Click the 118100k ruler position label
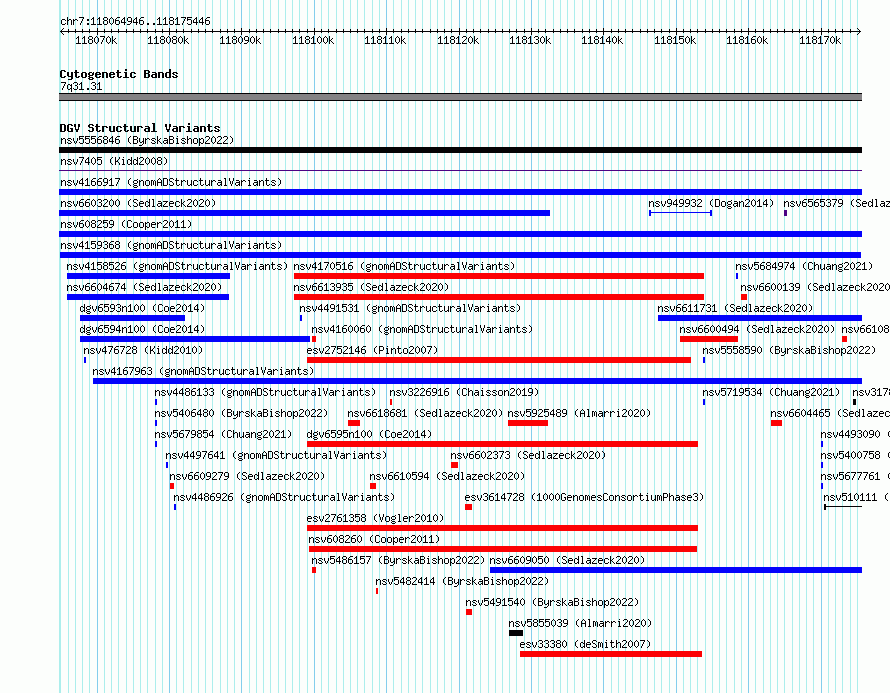 click(x=313, y=40)
